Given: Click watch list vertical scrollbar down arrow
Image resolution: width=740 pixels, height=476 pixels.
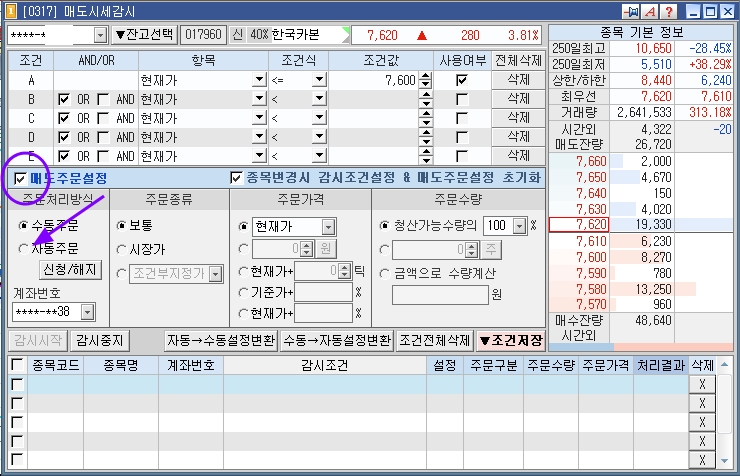Looking at the screenshot, I should (x=724, y=461).
